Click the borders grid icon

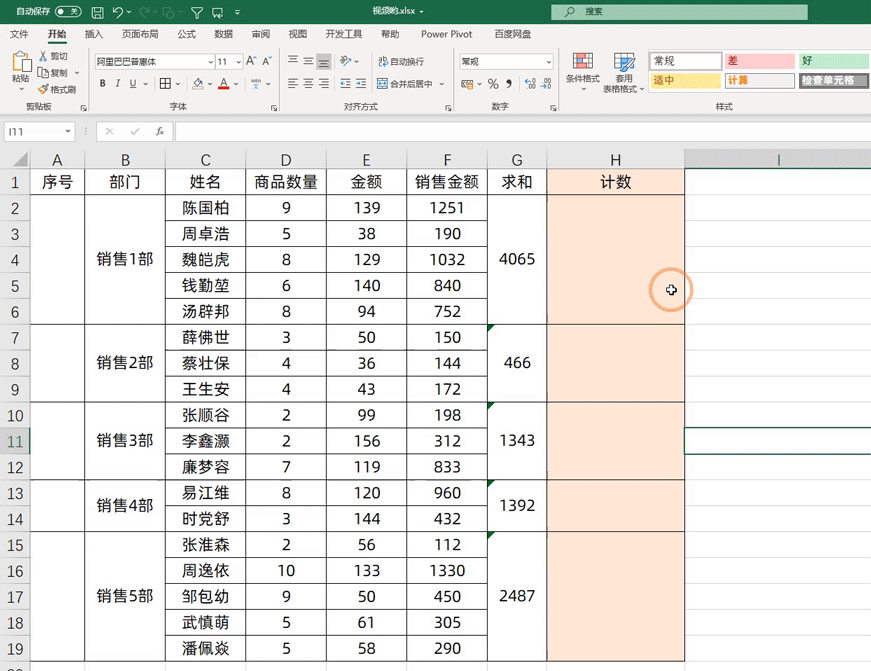(165, 83)
